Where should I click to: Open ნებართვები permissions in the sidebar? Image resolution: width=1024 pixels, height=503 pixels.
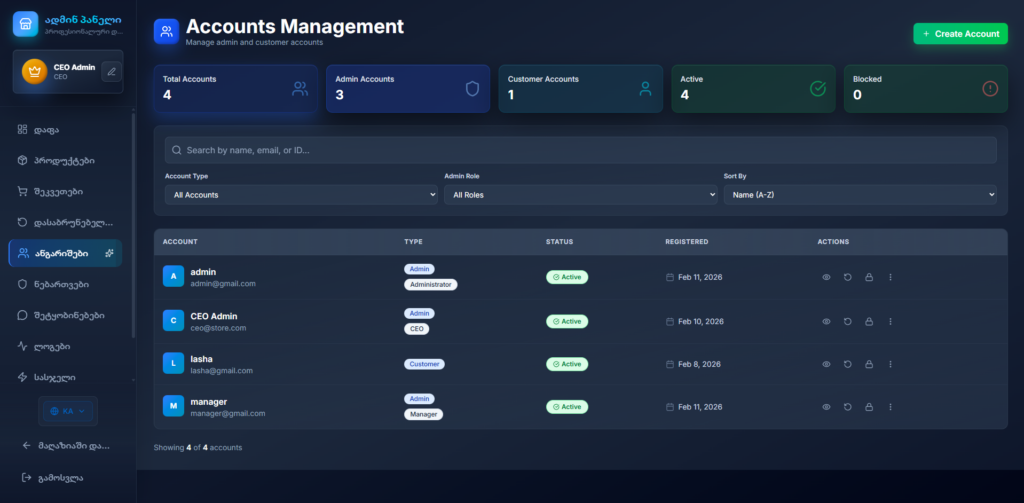coord(65,284)
